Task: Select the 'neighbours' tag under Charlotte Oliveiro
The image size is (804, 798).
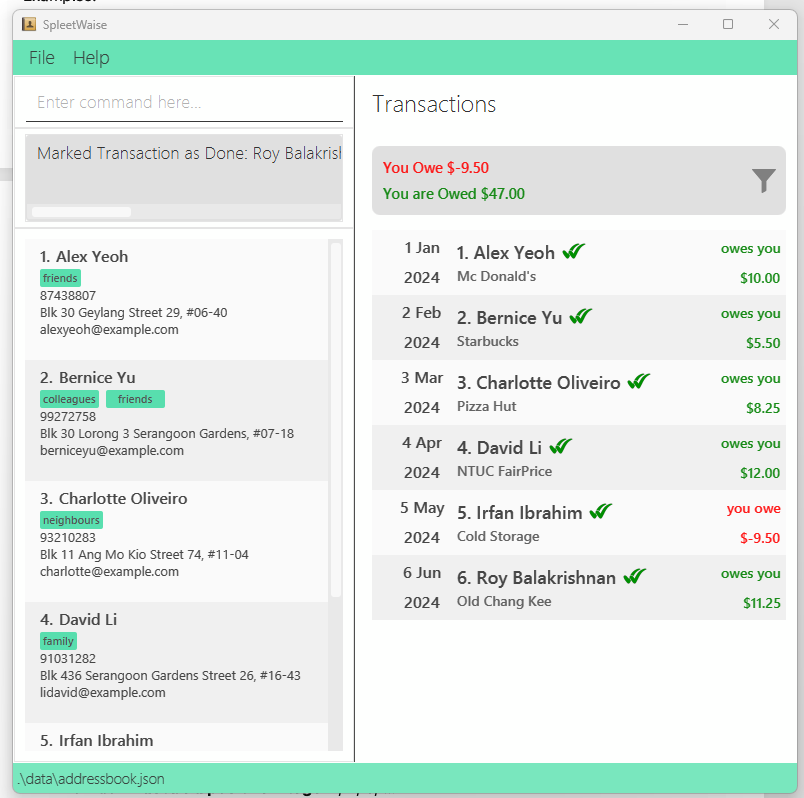Action: point(71,520)
